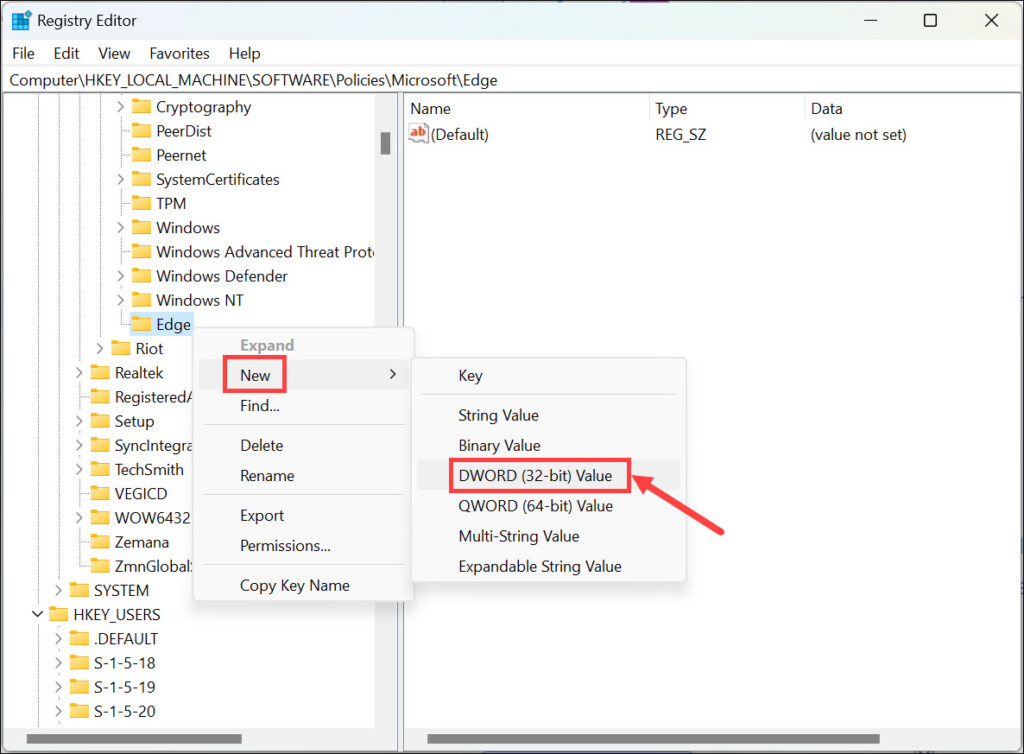Open the Edit menu
This screenshot has height=754, width=1024.
[x=66, y=54]
